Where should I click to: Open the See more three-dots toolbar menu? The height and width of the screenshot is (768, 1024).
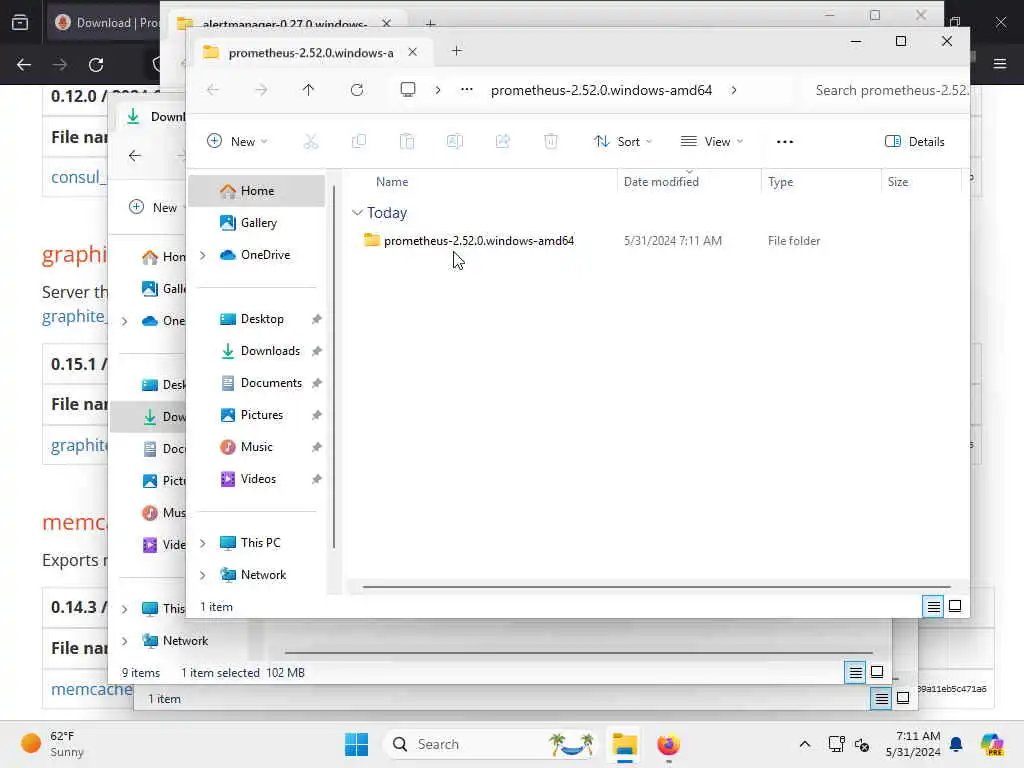point(785,142)
